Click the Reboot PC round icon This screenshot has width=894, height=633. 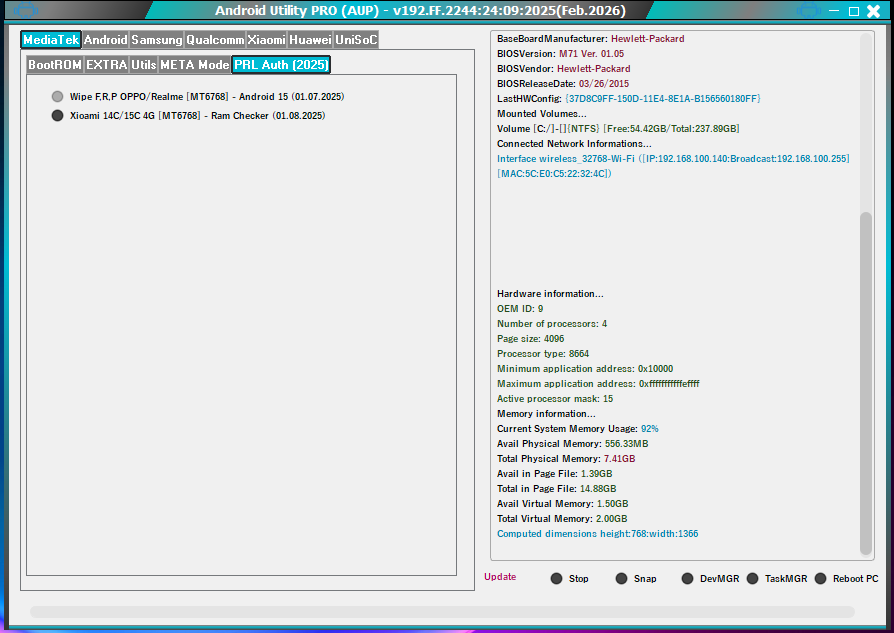click(820, 579)
